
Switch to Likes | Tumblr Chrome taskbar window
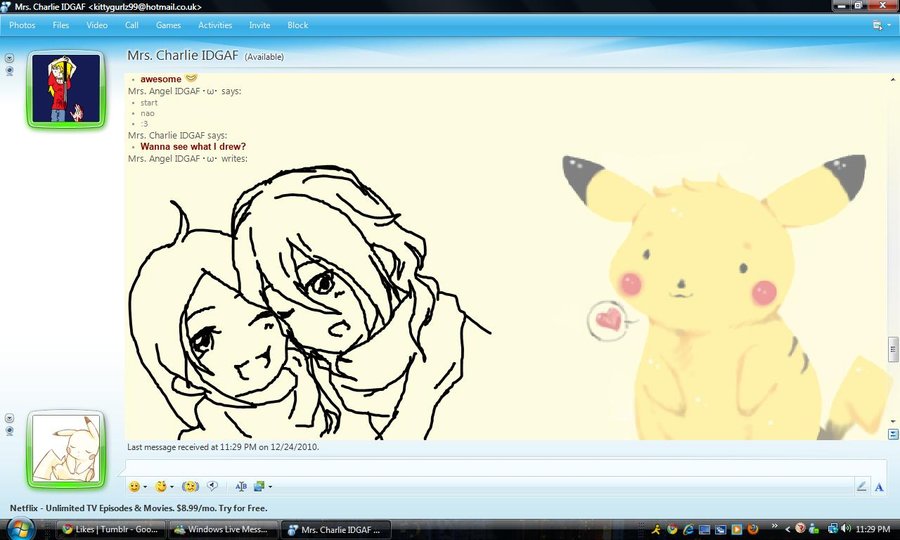(x=111, y=529)
